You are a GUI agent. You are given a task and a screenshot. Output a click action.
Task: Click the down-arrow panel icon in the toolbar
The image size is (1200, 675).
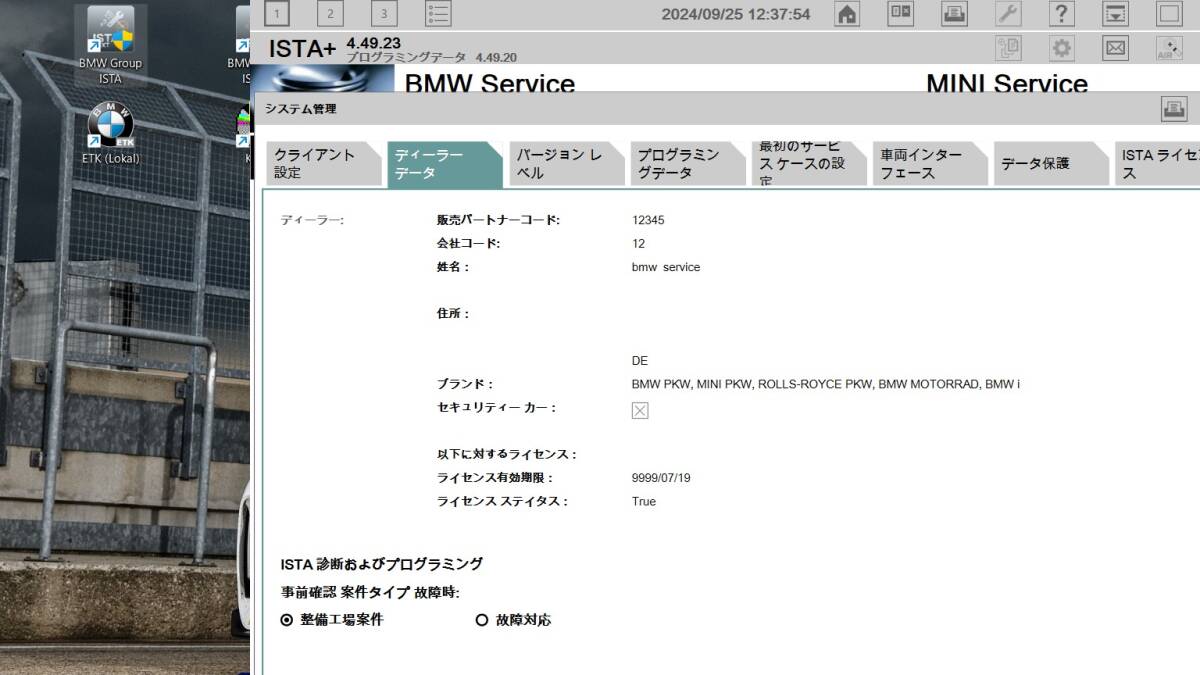coord(1116,14)
